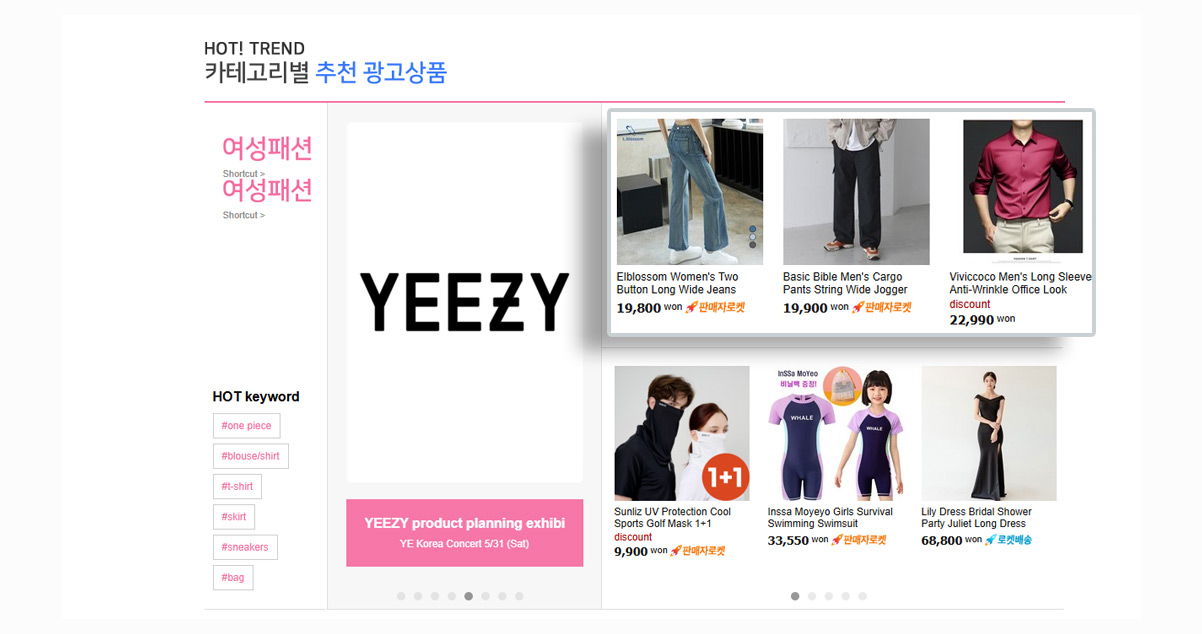This screenshot has width=1202, height=634.
Task: Click the rocket badge under Basic Bible cargo pants
Action: click(x=882, y=307)
